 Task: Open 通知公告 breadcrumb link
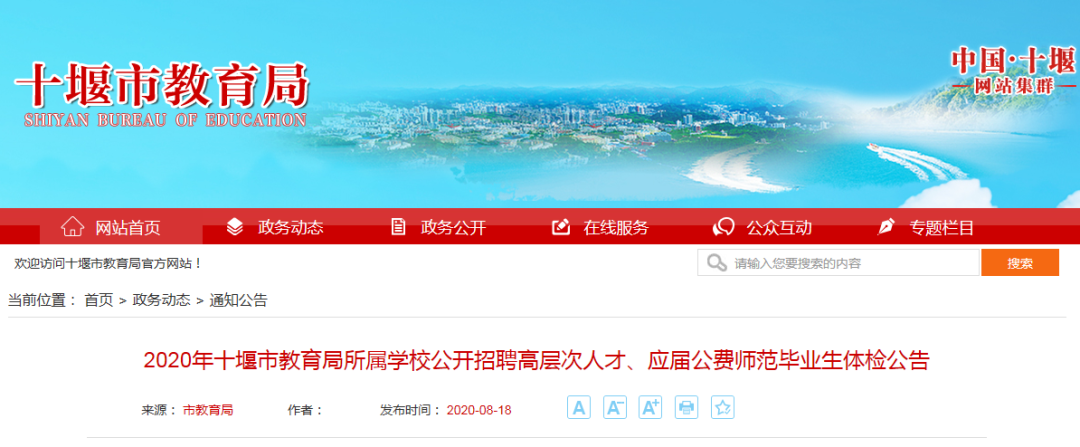tap(238, 300)
